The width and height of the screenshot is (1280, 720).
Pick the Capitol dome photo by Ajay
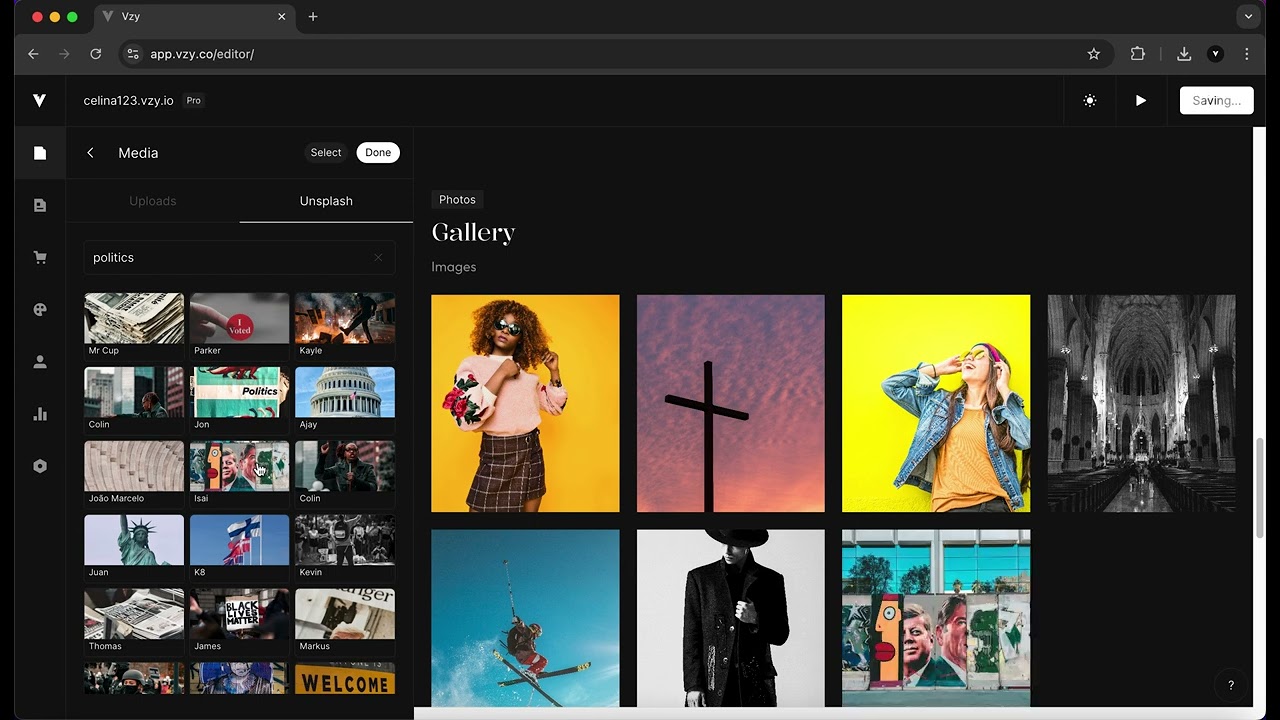pos(345,392)
